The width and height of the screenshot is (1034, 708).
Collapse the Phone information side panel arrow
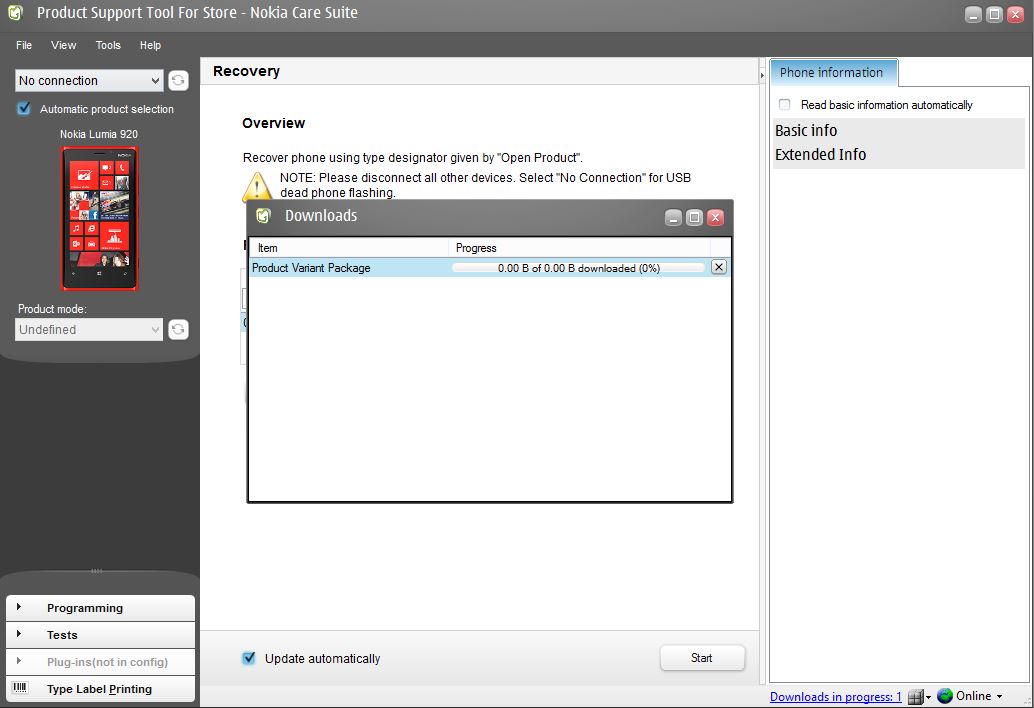(x=762, y=75)
